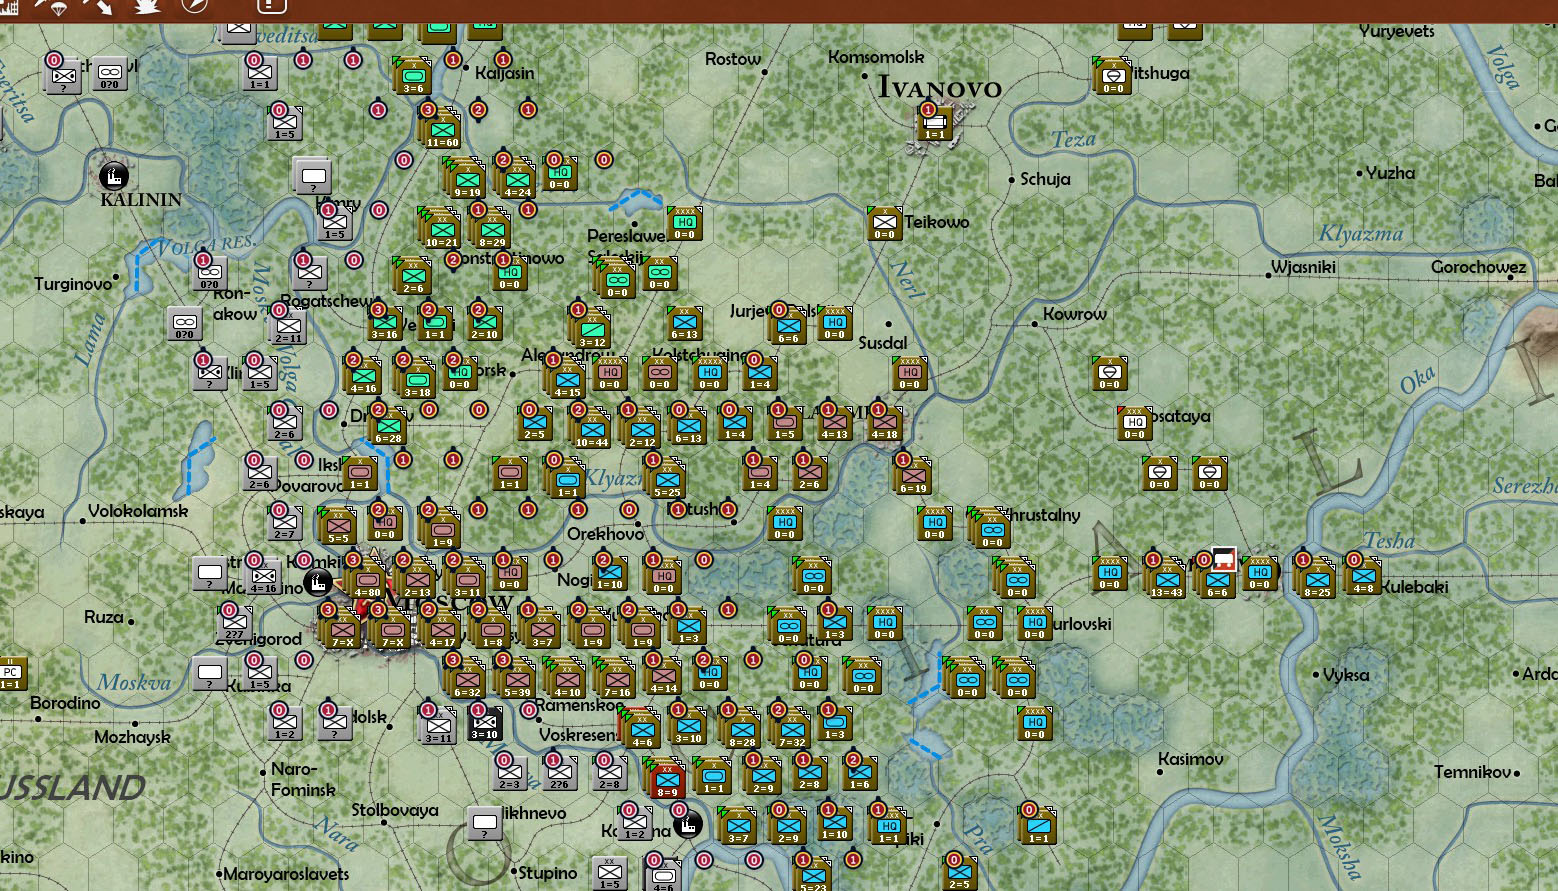This screenshot has height=891, width=1558.
Task: Select the 3=6 armor unit near Kaljasin
Action: tap(414, 77)
